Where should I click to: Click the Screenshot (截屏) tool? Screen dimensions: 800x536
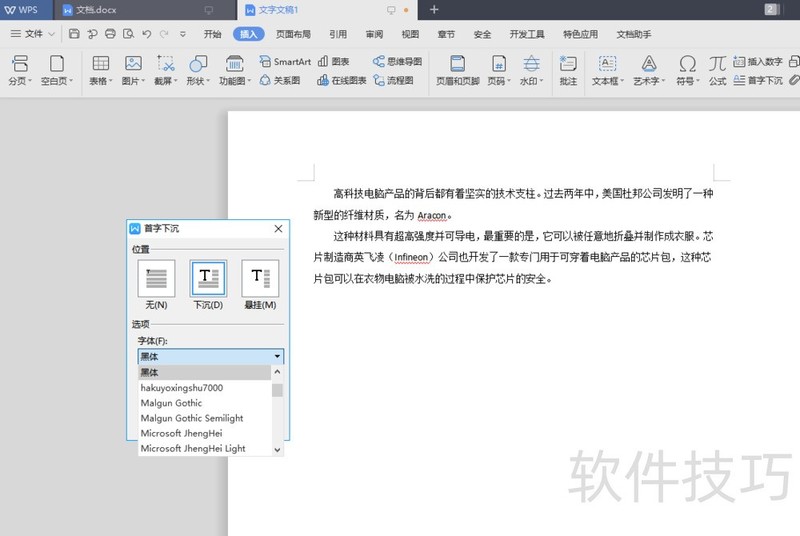point(166,70)
